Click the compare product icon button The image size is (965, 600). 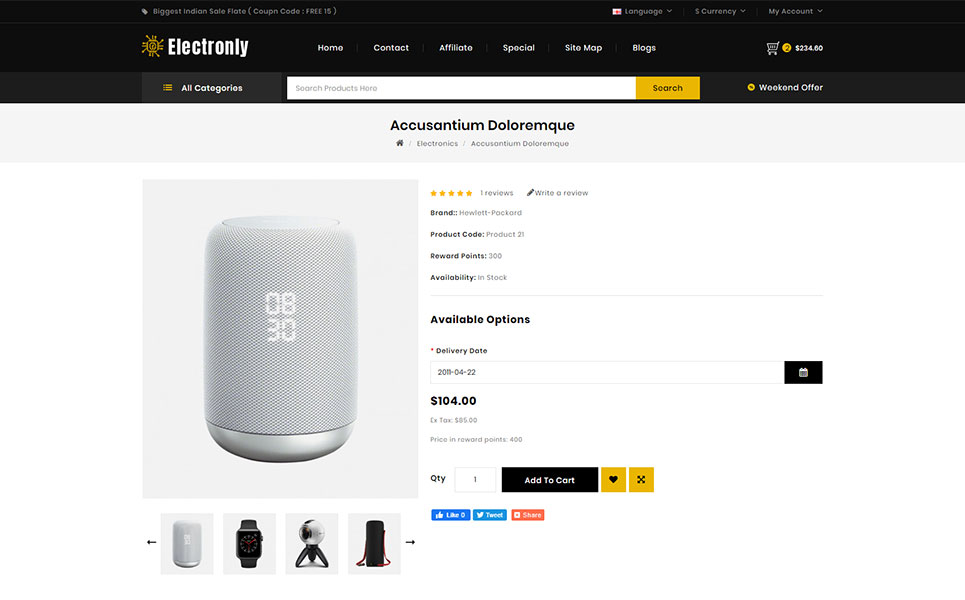tap(641, 480)
